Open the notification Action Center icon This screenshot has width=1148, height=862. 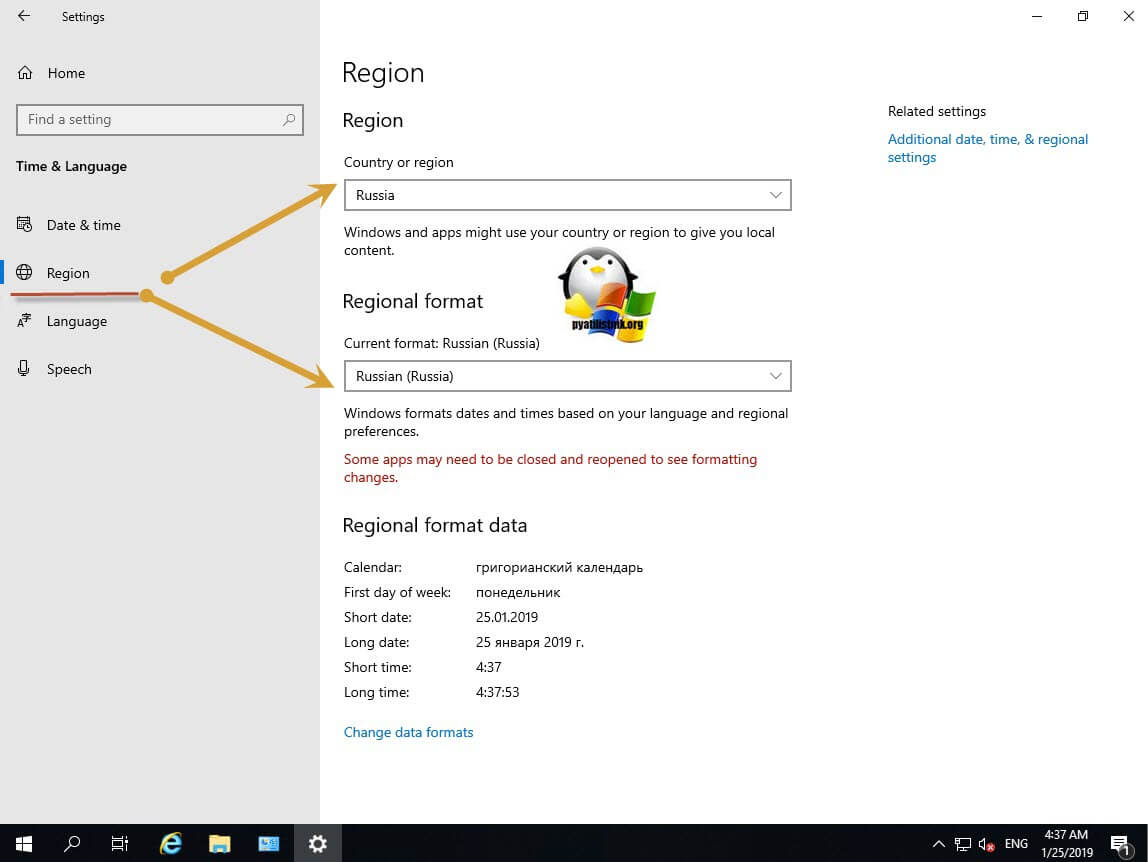(x=1120, y=843)
